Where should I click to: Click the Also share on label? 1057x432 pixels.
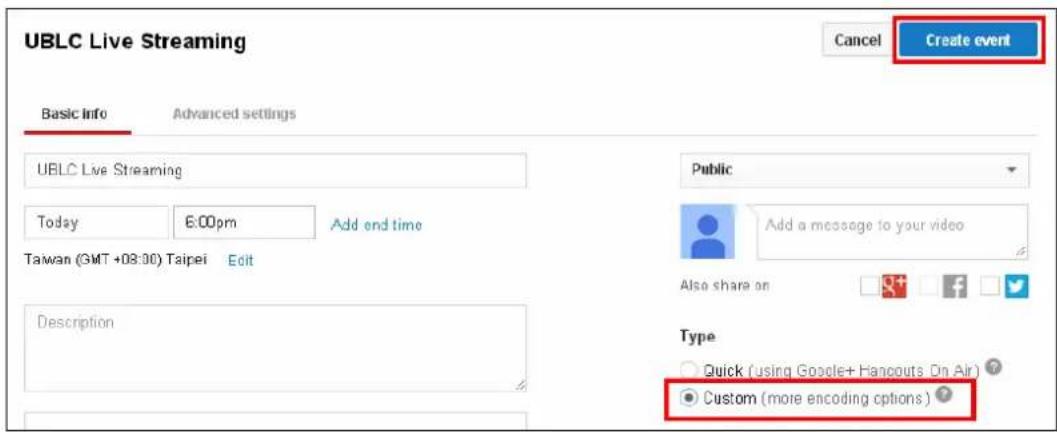[x=725, y=286]
